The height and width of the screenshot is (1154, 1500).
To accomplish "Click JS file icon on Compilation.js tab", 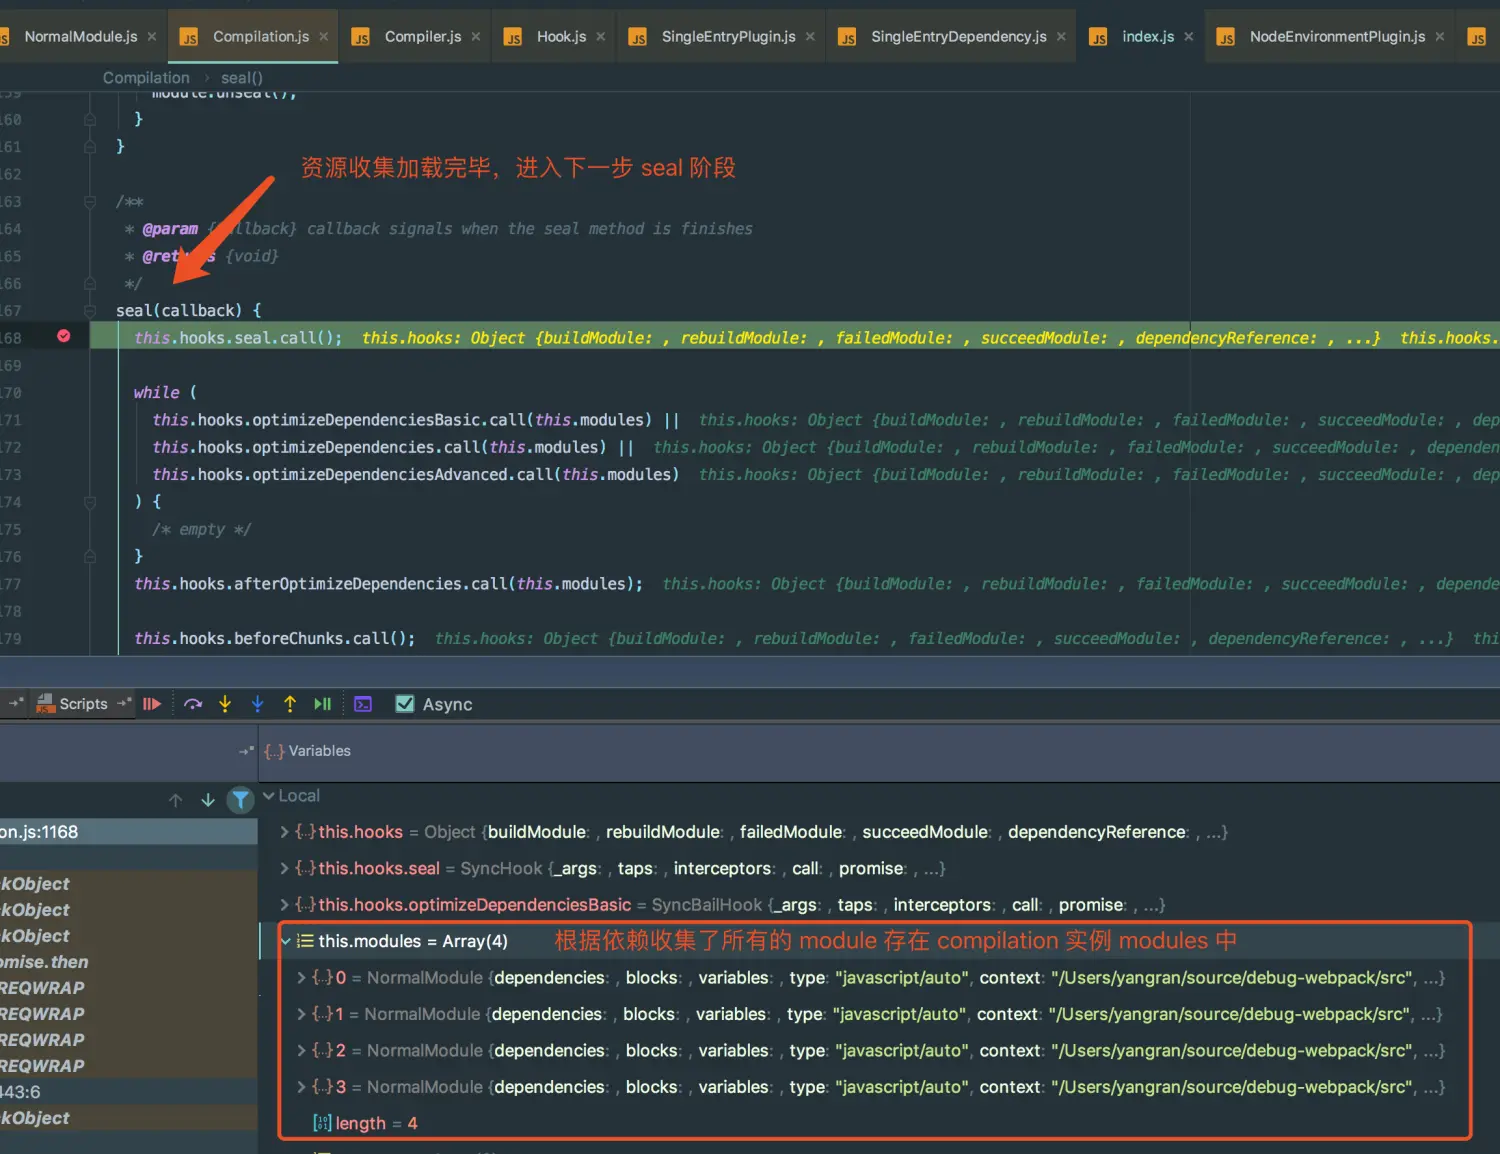I will (189, 38).
